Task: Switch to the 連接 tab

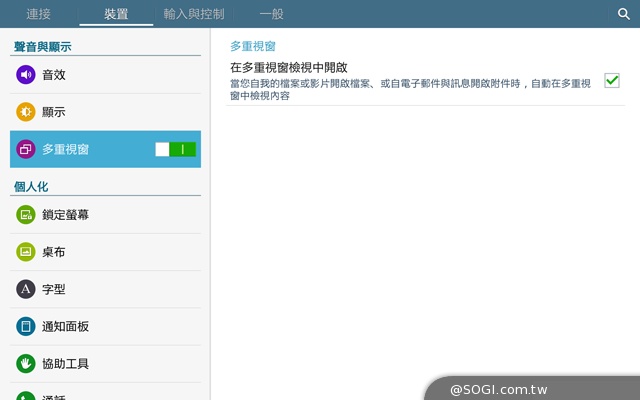Action: pos(39,14)
